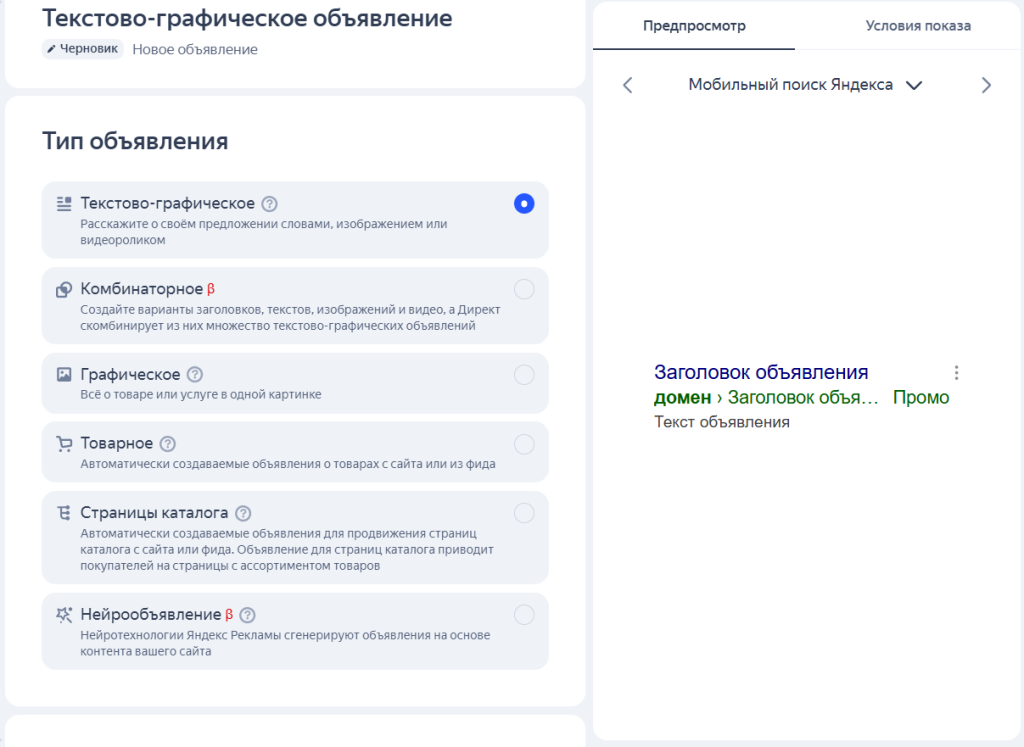Screen dimensions: 1024x747
Task: Choose Страницы каталога radio button
Action: [524, 513]
